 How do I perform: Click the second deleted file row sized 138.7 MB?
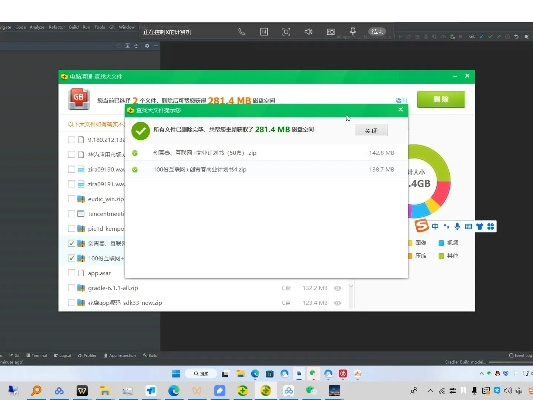pyautogui.click(x=266, y=169)
